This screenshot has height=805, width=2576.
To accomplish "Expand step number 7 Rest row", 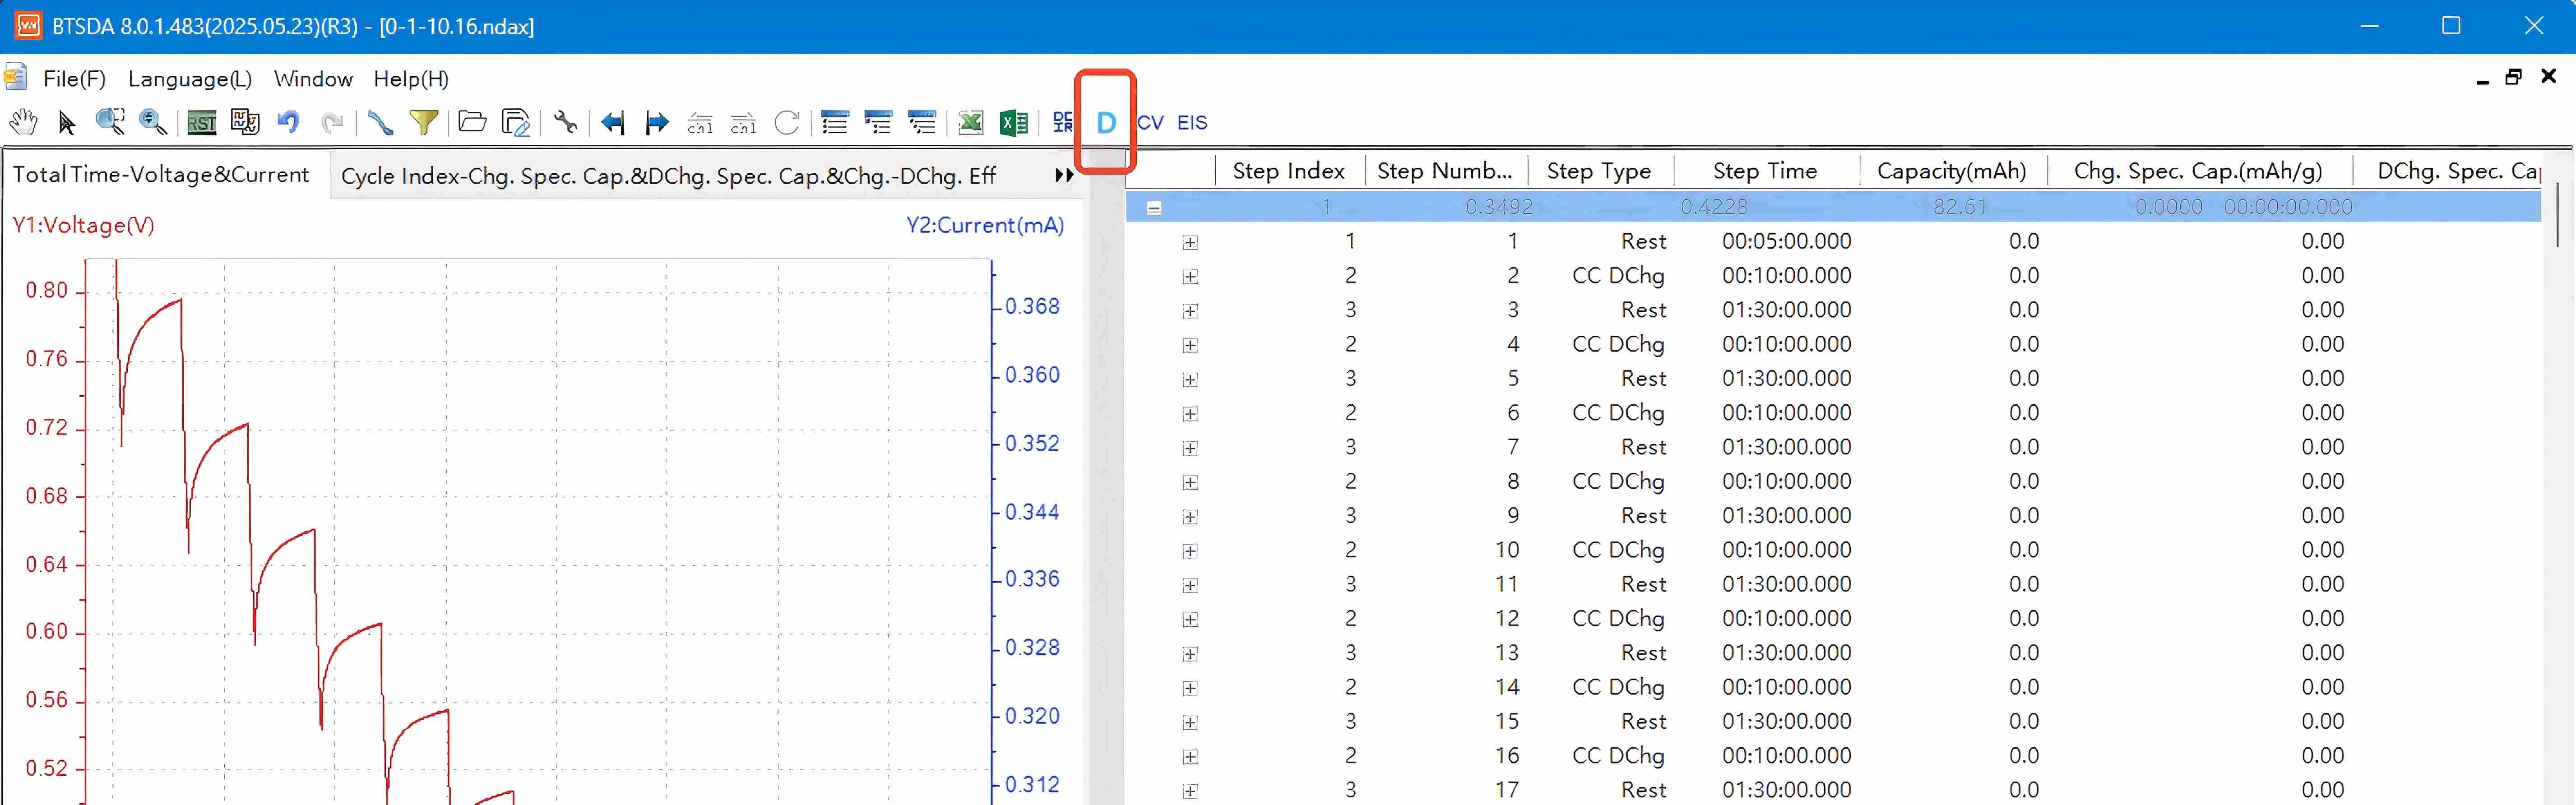I will point(1190,449).
